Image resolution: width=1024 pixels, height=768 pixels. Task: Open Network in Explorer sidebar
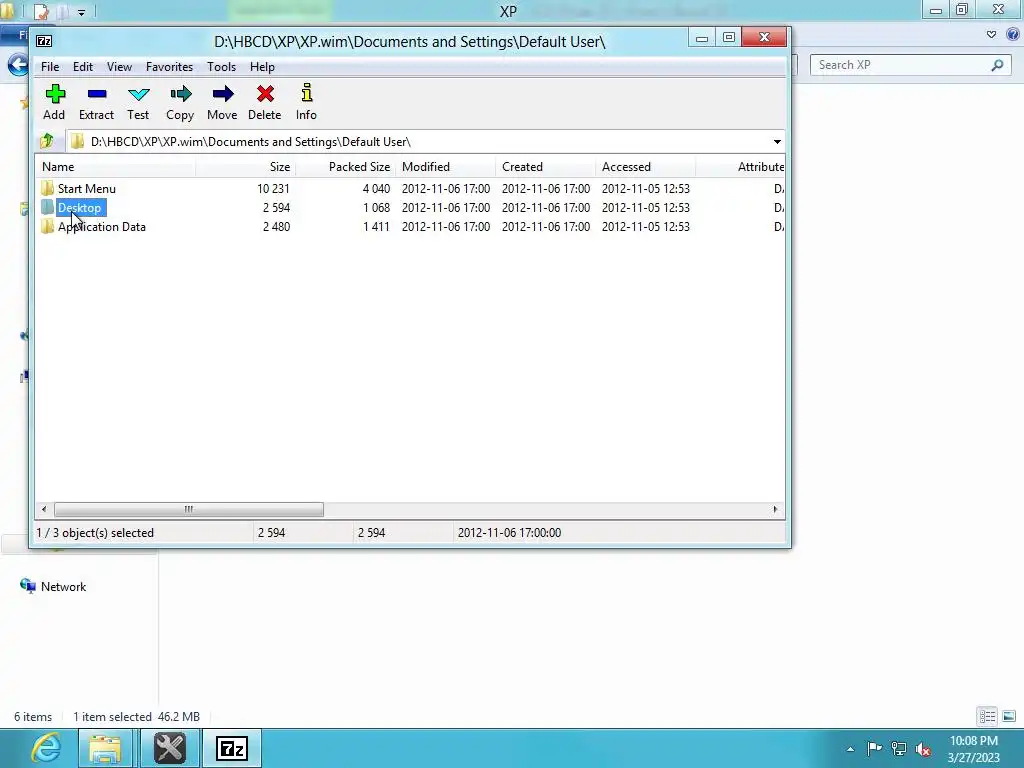(x=63, y=586)
